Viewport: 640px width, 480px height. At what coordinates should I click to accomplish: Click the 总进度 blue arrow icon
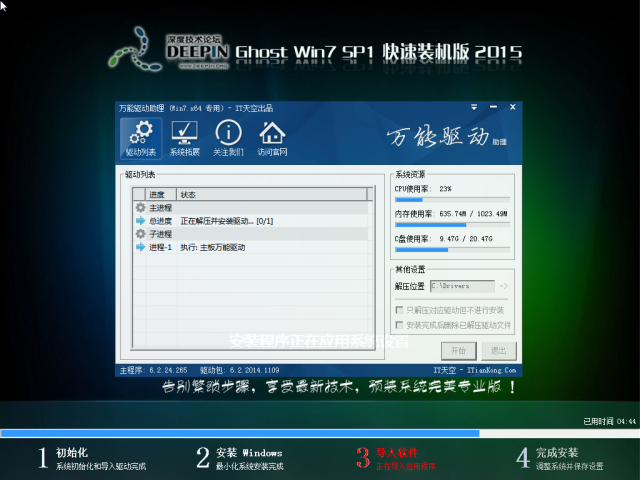click(x=140, y=221)
